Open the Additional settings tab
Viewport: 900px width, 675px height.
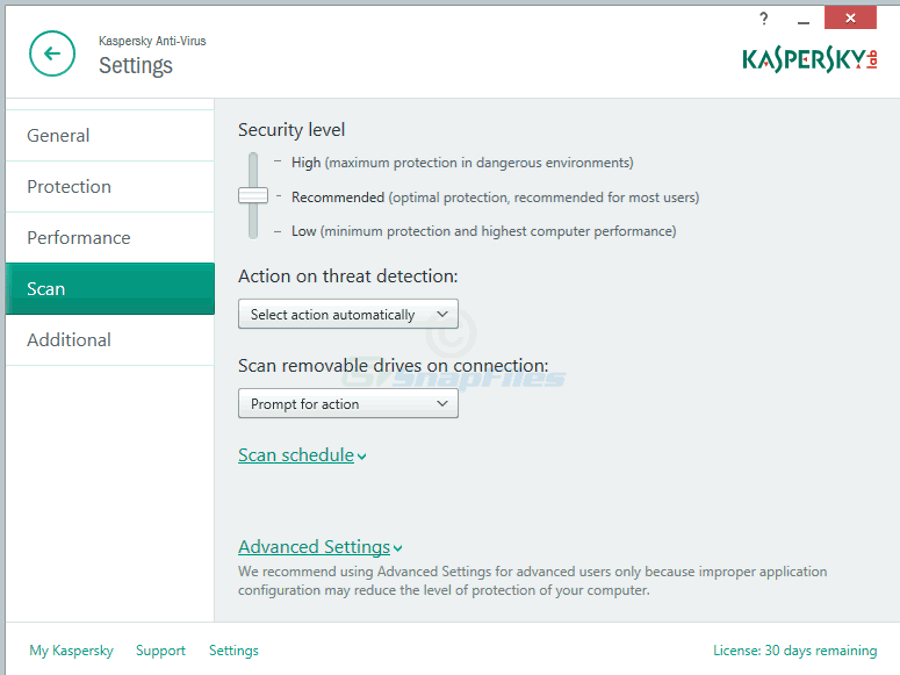(x=110, y=340)
